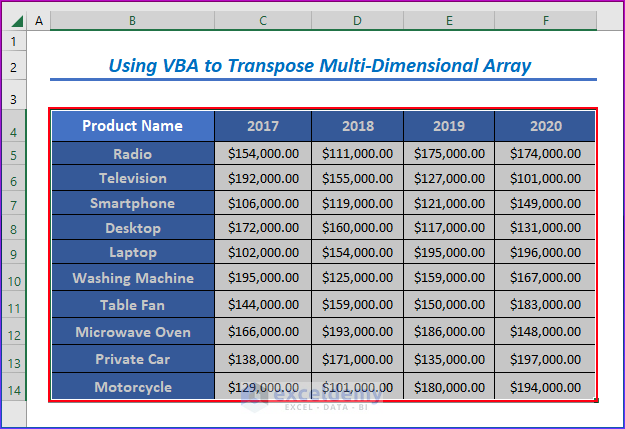The width and height of the screenshot is (625, 429).
Task: Click Desktop's 2020 value $131,000.00
Action: tap(545, 228)
